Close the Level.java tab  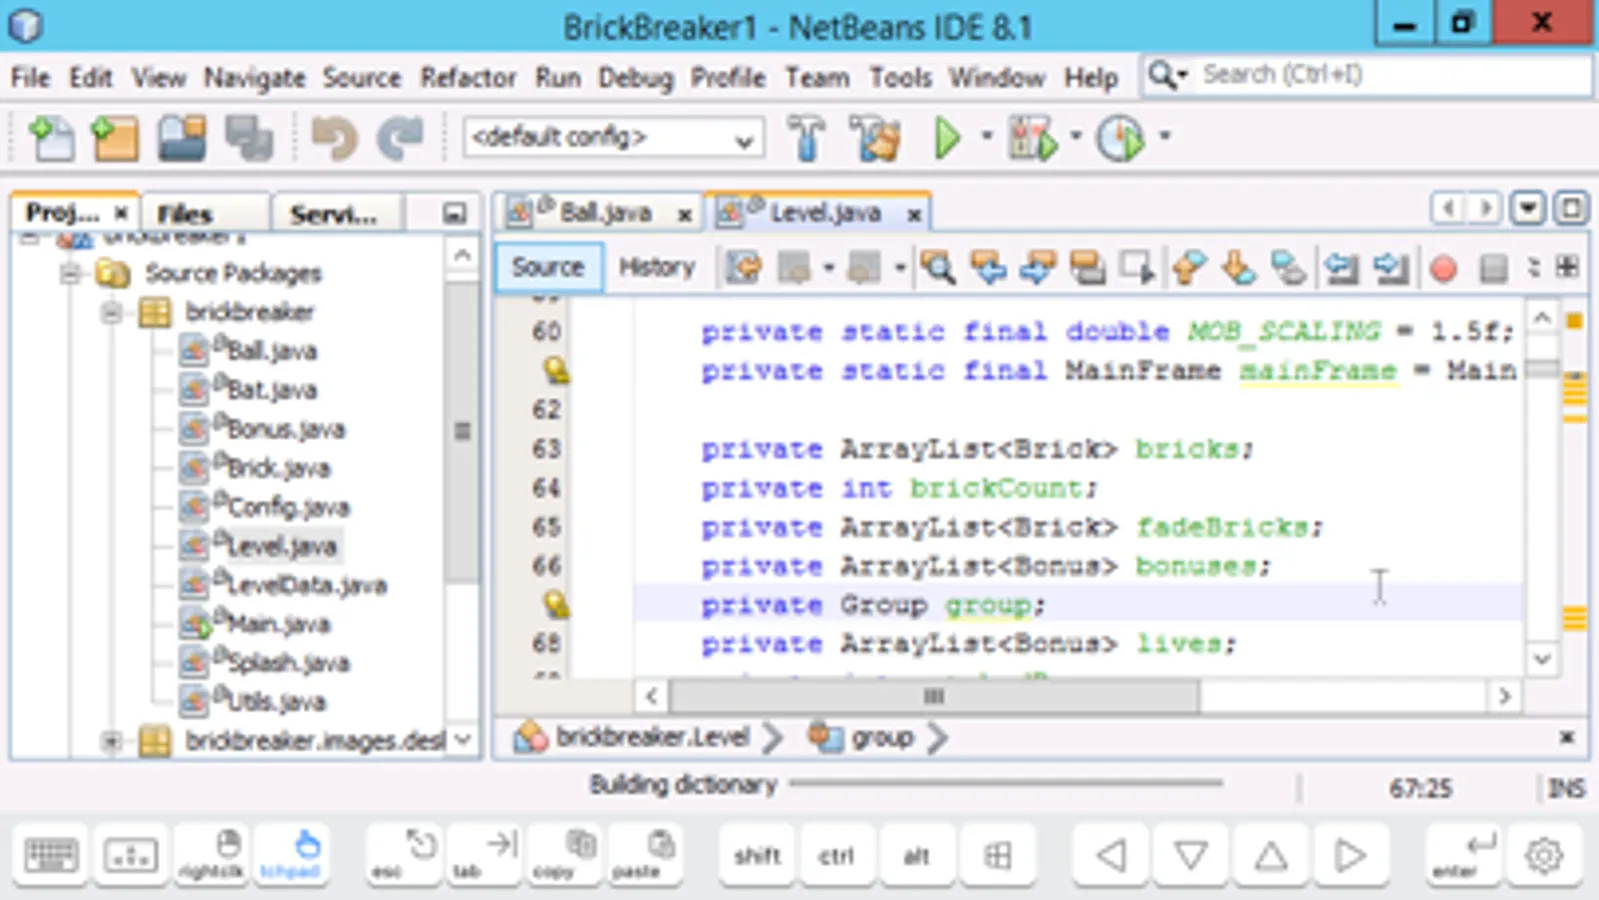point(914,214)
